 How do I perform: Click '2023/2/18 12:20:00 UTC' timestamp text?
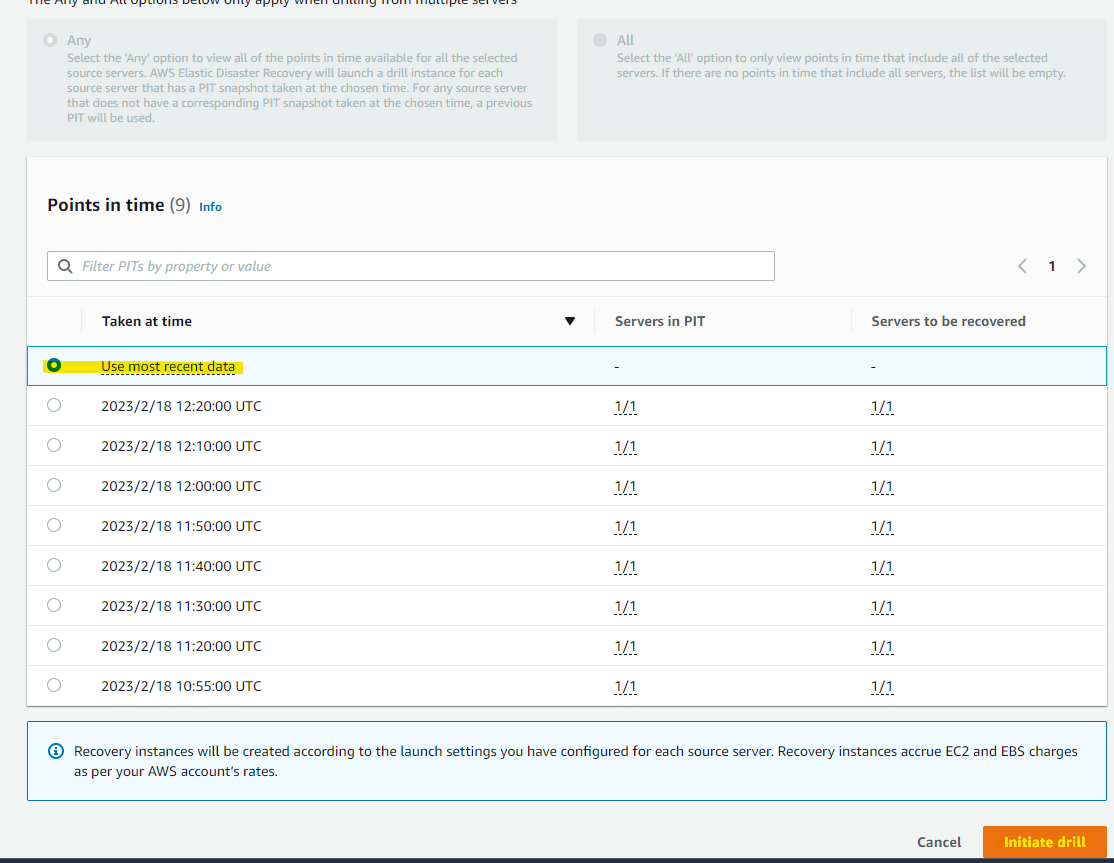click(181, 406)
